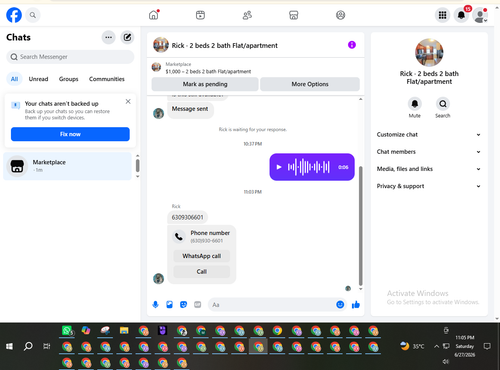Expand Chat members section

click(x=429, y=152)
